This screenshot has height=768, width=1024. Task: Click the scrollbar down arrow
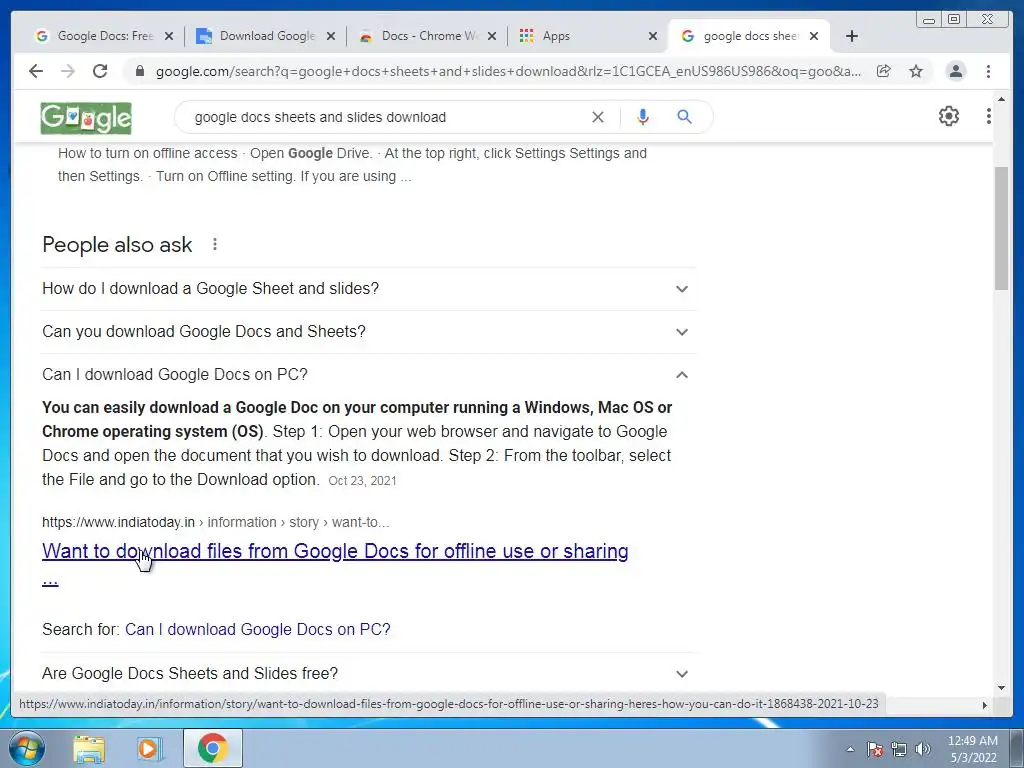[x=1001, y=688]
